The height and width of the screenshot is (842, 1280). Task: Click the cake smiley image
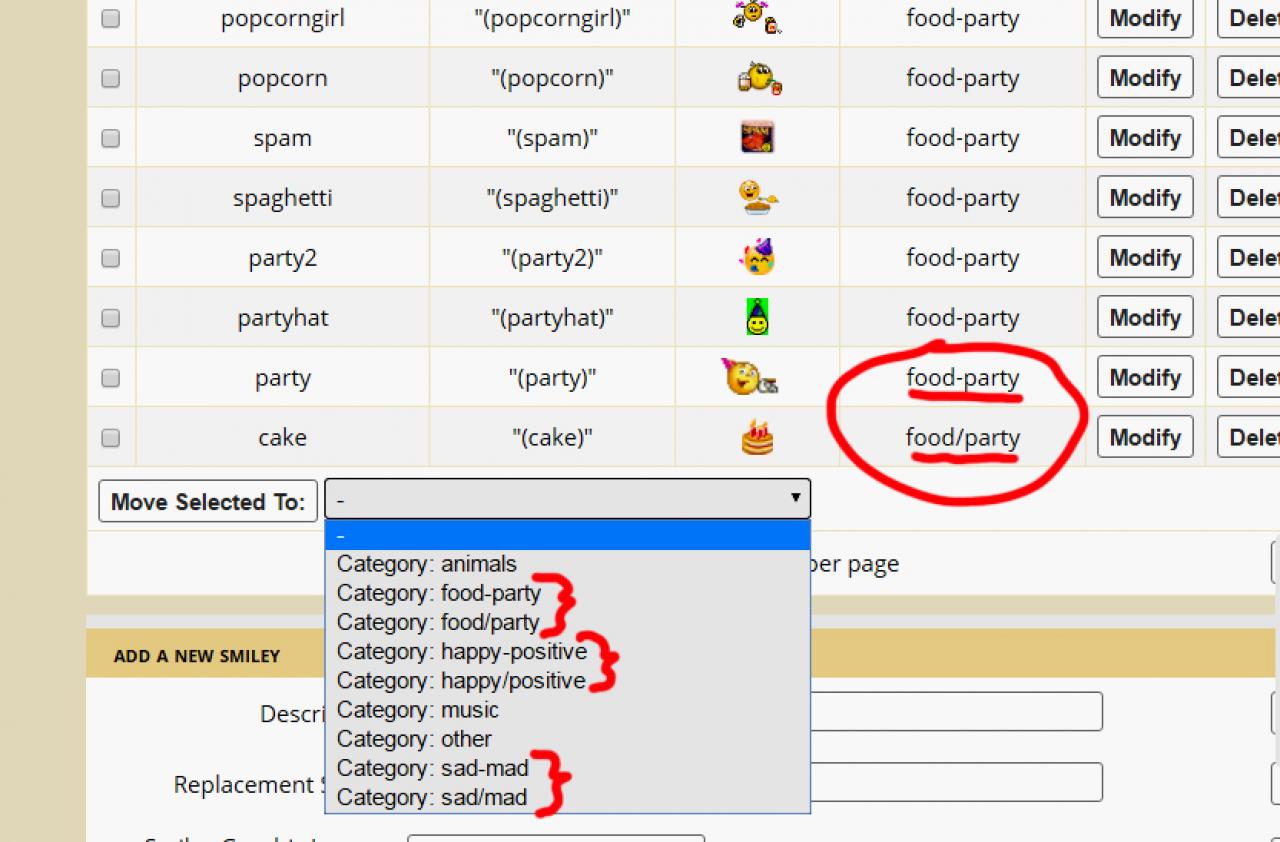[758, 437]
